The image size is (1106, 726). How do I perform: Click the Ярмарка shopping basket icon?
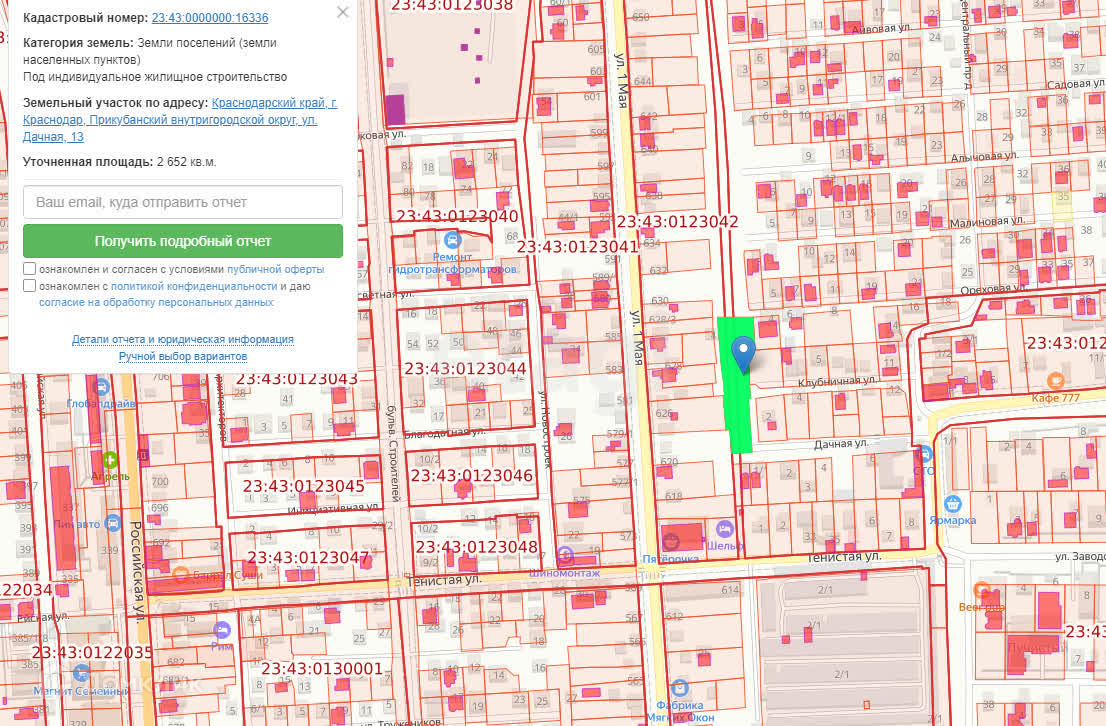tap(953, 504)
